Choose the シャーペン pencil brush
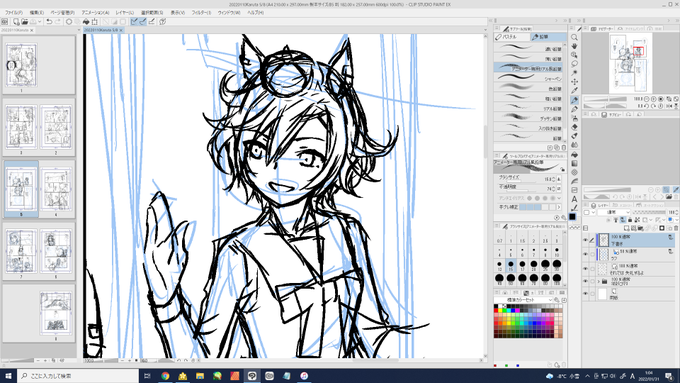Image resolution: width=680 pixels, height=383 pixels. coord(529,79)
